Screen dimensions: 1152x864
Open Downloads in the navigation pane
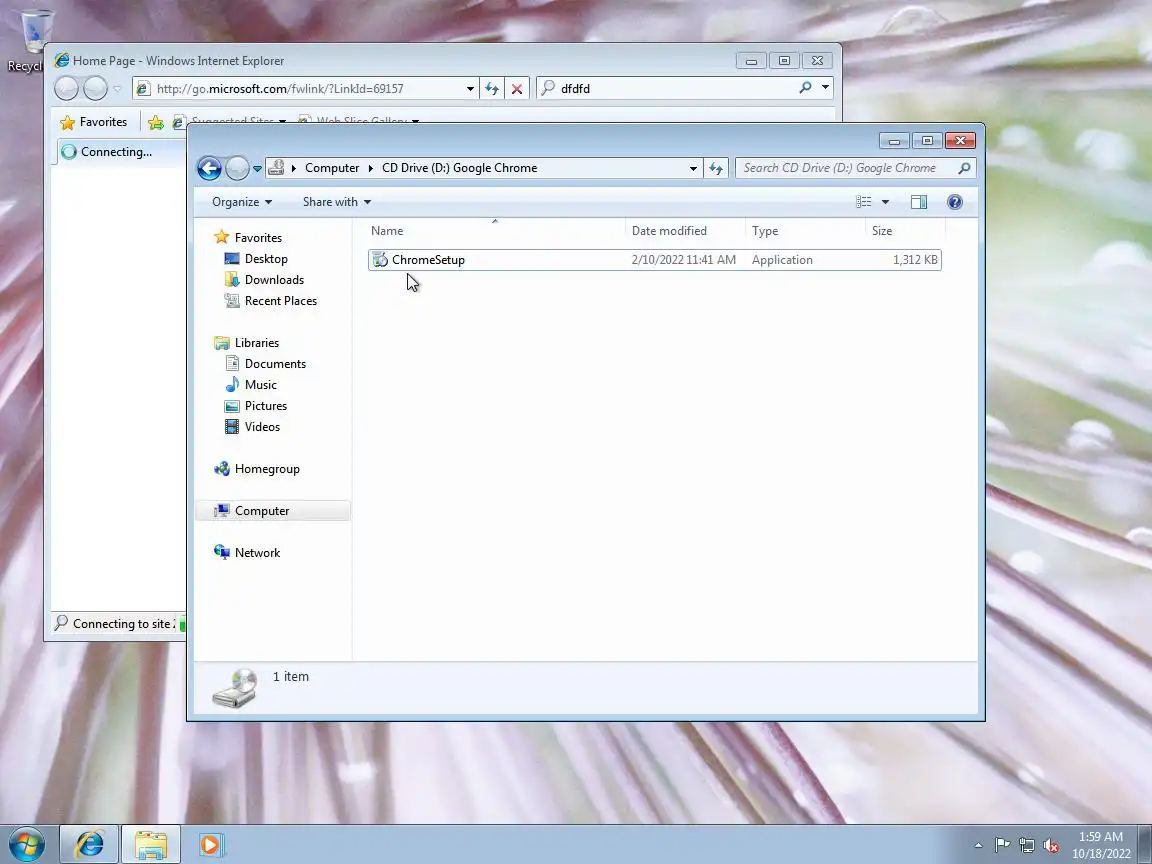[274, 280]
